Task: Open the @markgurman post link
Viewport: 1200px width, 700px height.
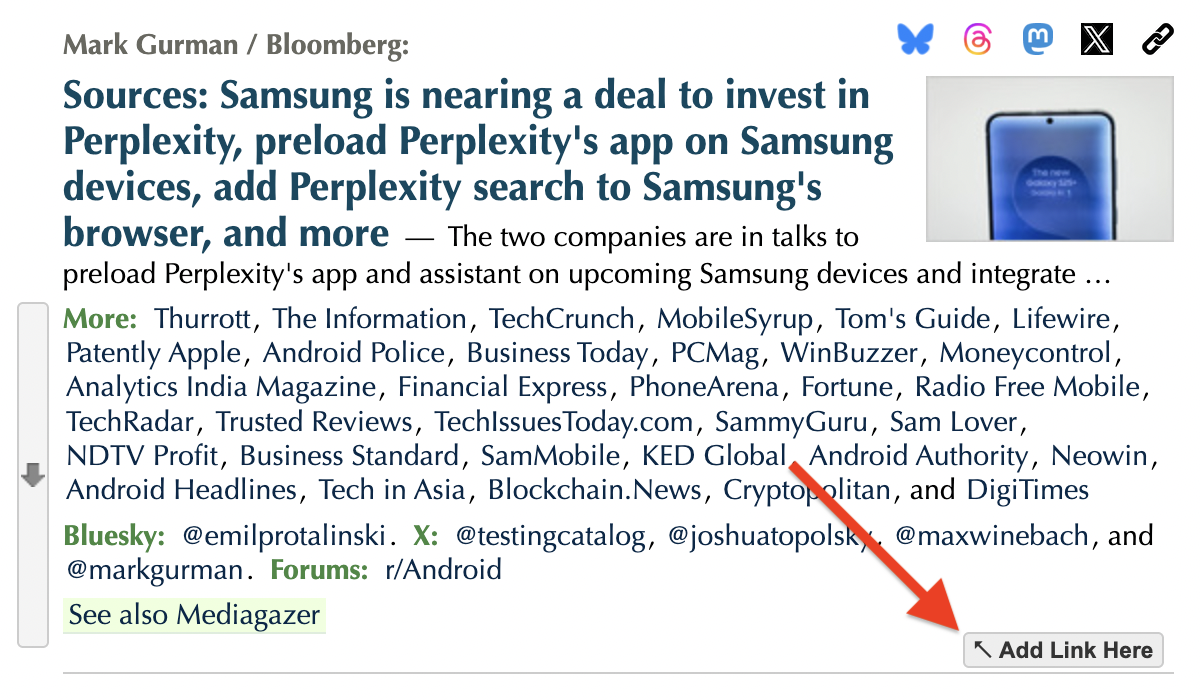Action: point(154,571)
